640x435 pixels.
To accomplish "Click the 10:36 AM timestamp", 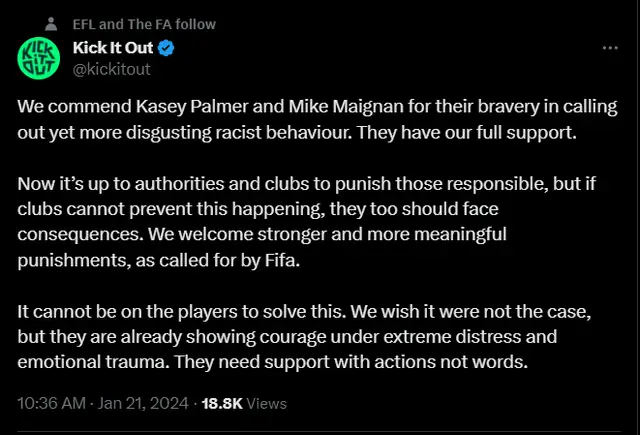I will pos(51,404).
